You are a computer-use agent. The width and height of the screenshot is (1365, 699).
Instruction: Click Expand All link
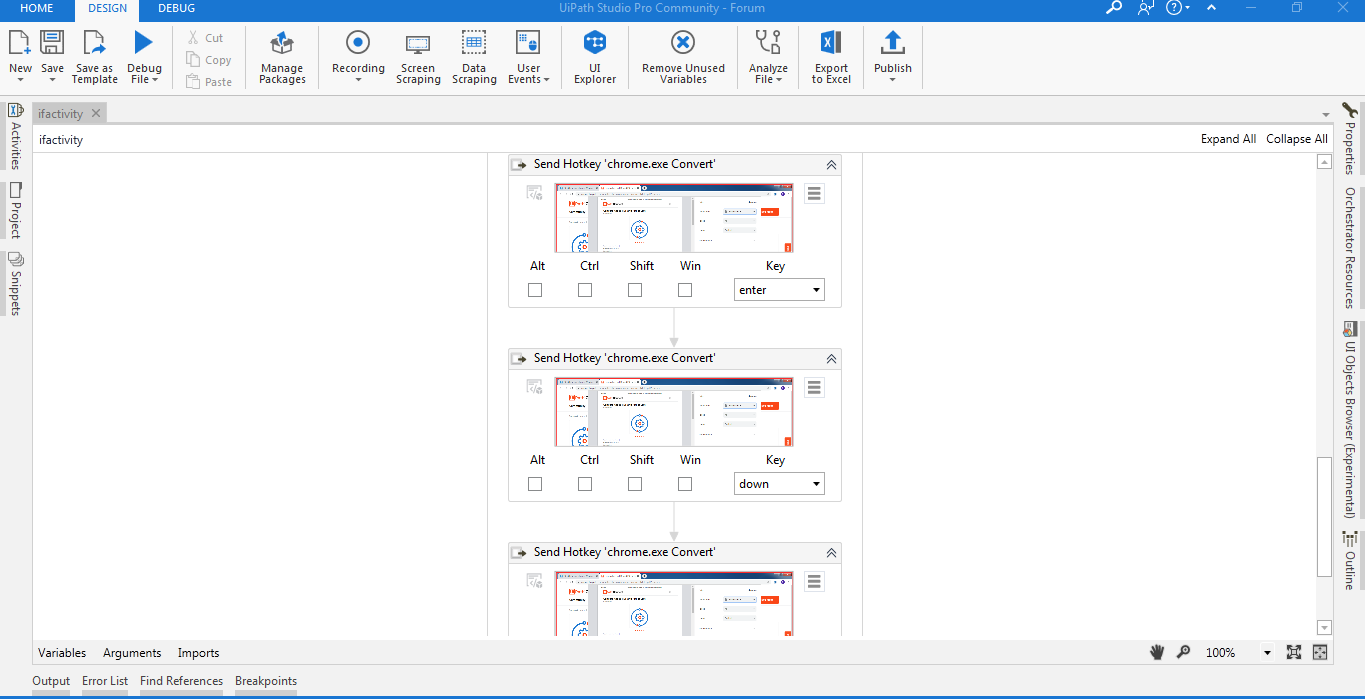point(1228,139)
